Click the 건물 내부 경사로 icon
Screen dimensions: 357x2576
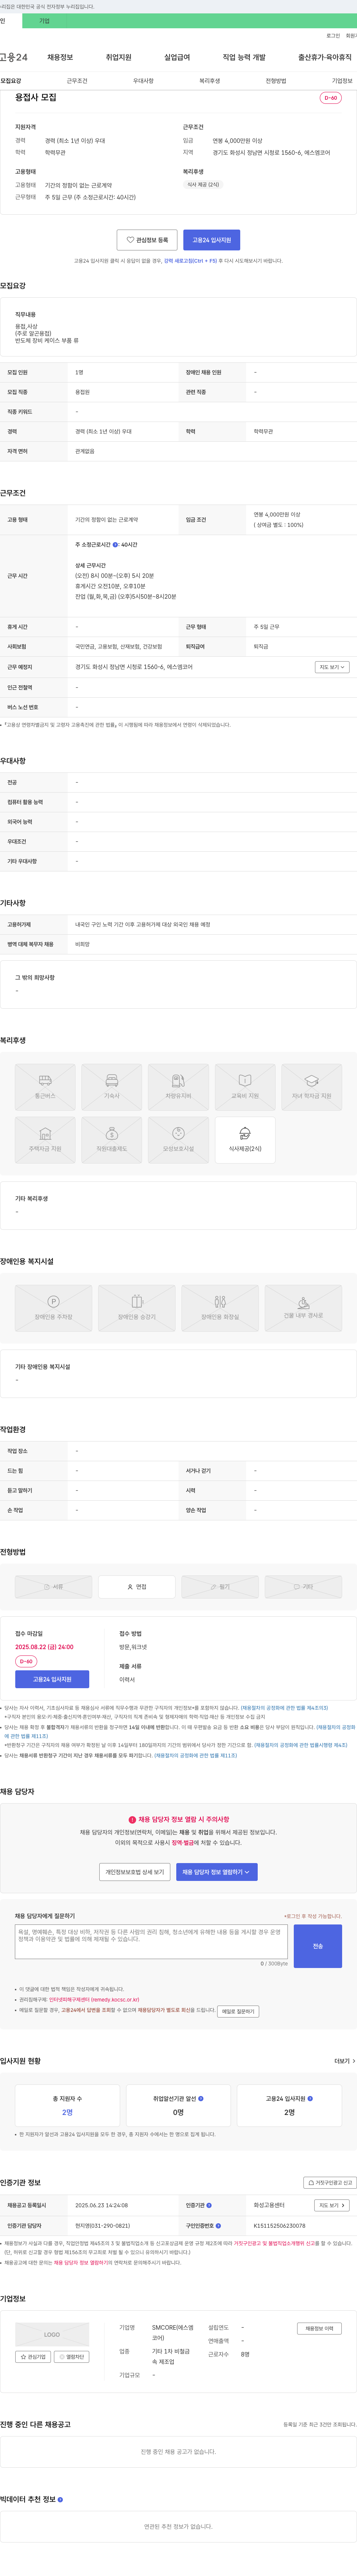click(303, 1307)
